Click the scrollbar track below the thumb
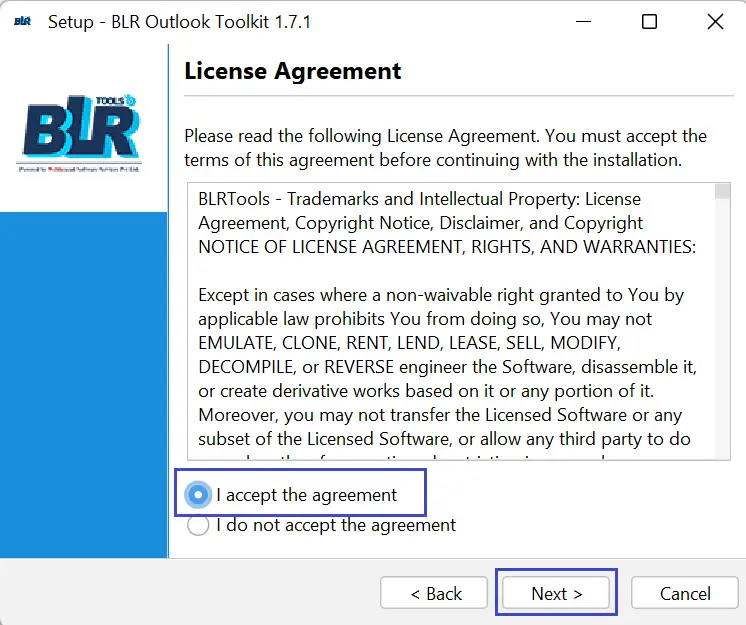The height and width of the screenshot is (625, 746). pos(723,329)
